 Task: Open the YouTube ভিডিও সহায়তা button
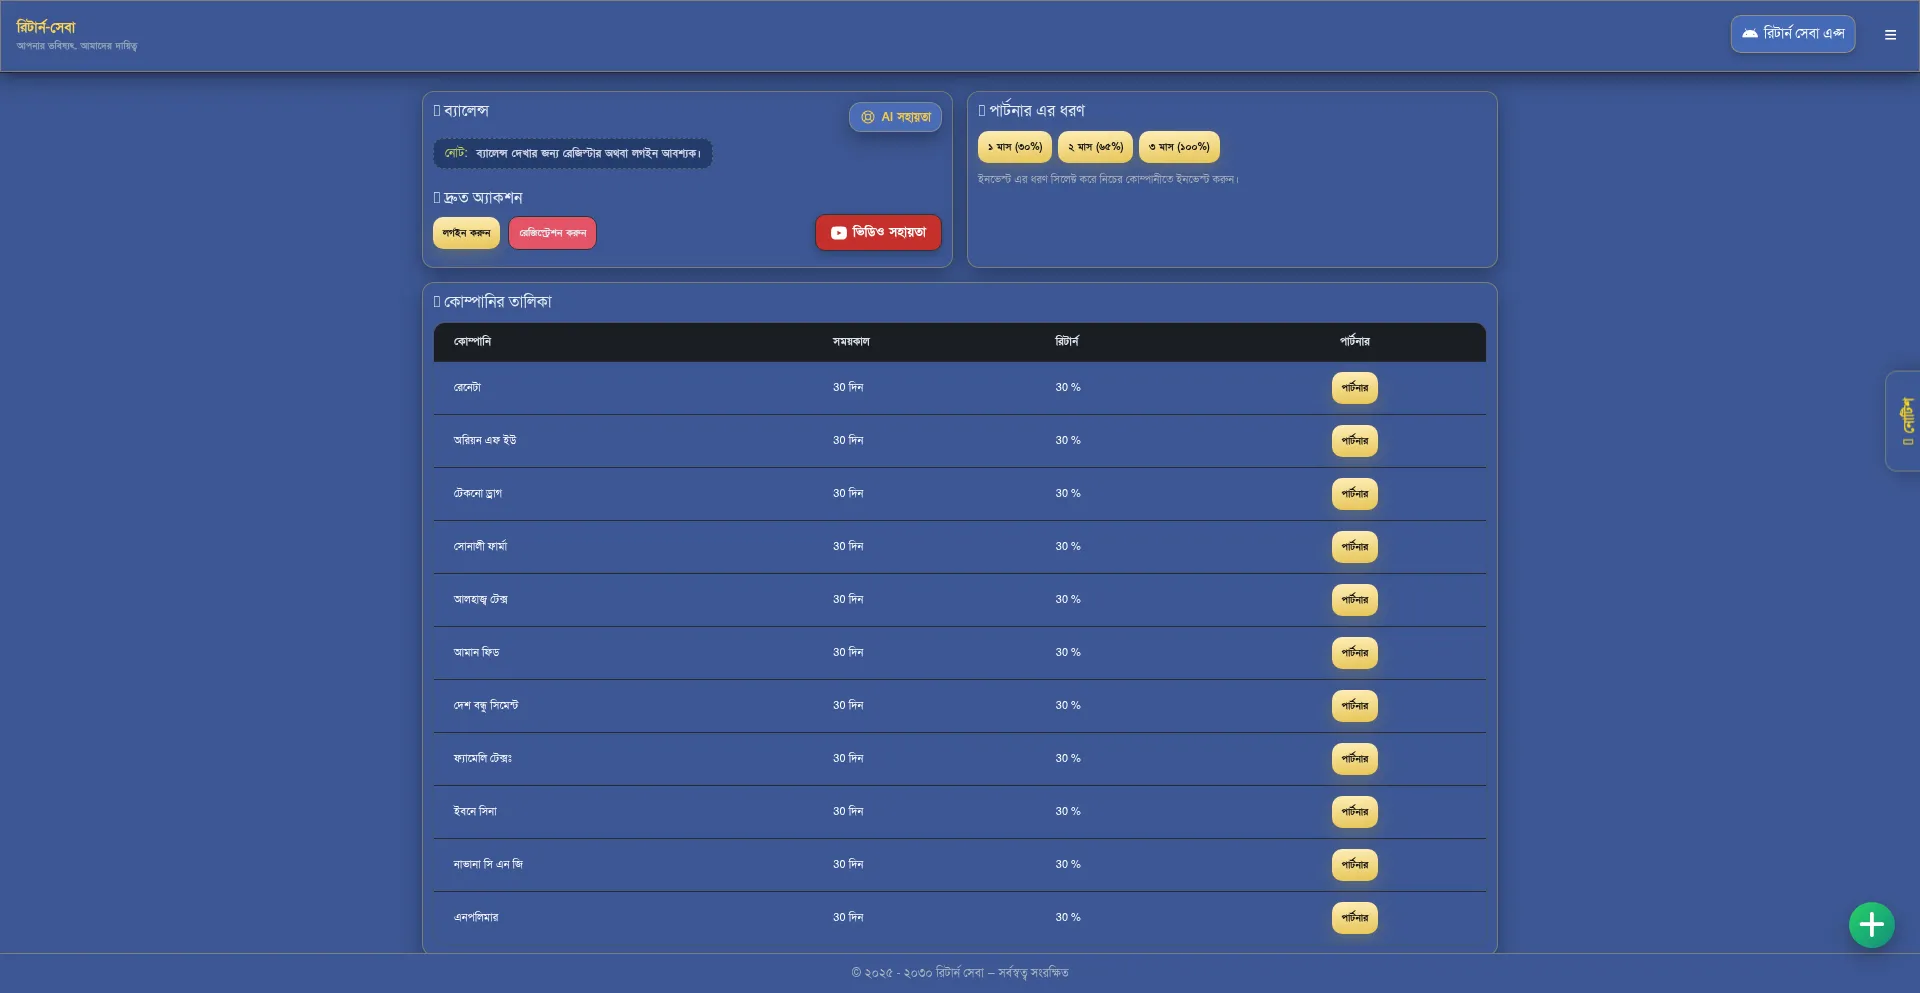878,233
